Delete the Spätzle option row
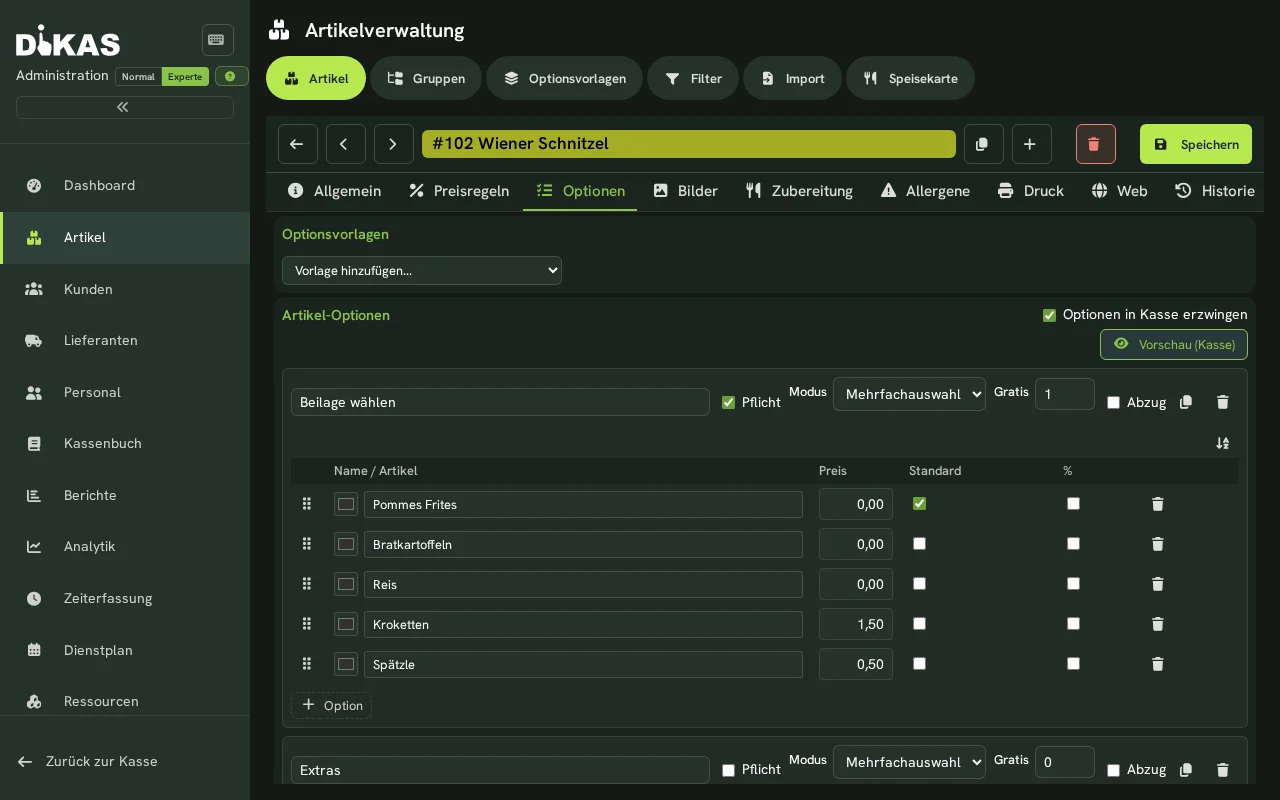 [x=1158, y=664]
